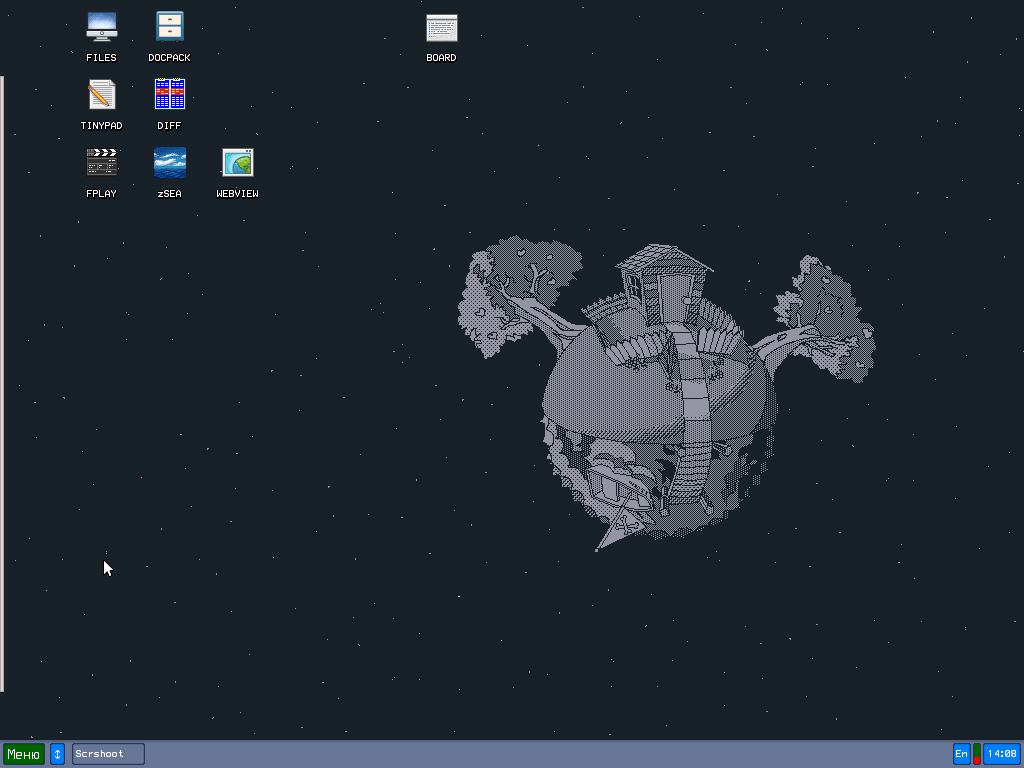Open the zSEA image viewer icon
The width and height of the screenshot is (1024, 768).
(x=169, y=163)
